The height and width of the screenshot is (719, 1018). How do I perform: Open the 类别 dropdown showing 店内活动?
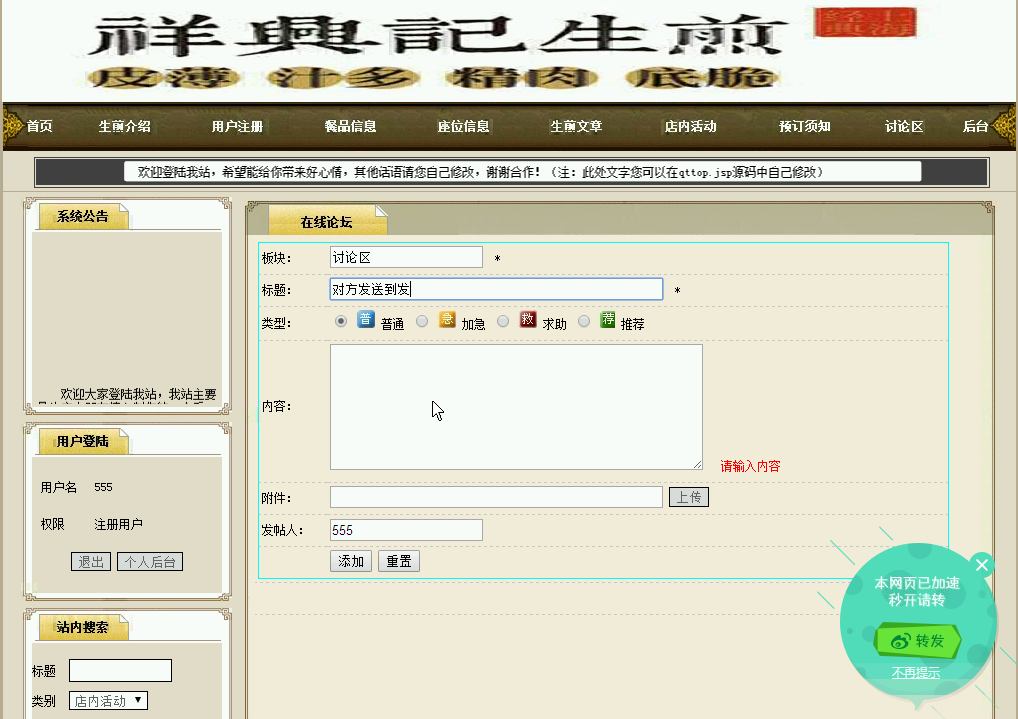[108, 701]
